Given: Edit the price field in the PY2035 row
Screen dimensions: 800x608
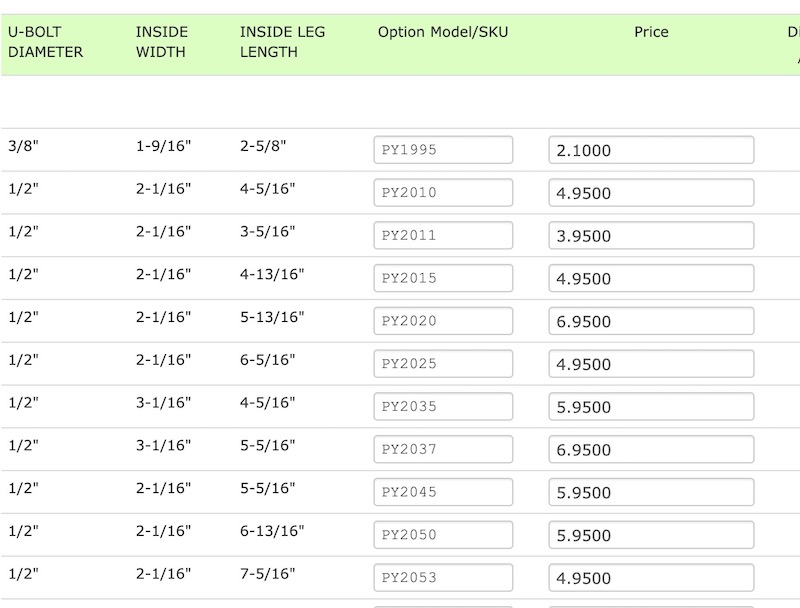Looking at the screenshot, I should (x=651, y=407).
